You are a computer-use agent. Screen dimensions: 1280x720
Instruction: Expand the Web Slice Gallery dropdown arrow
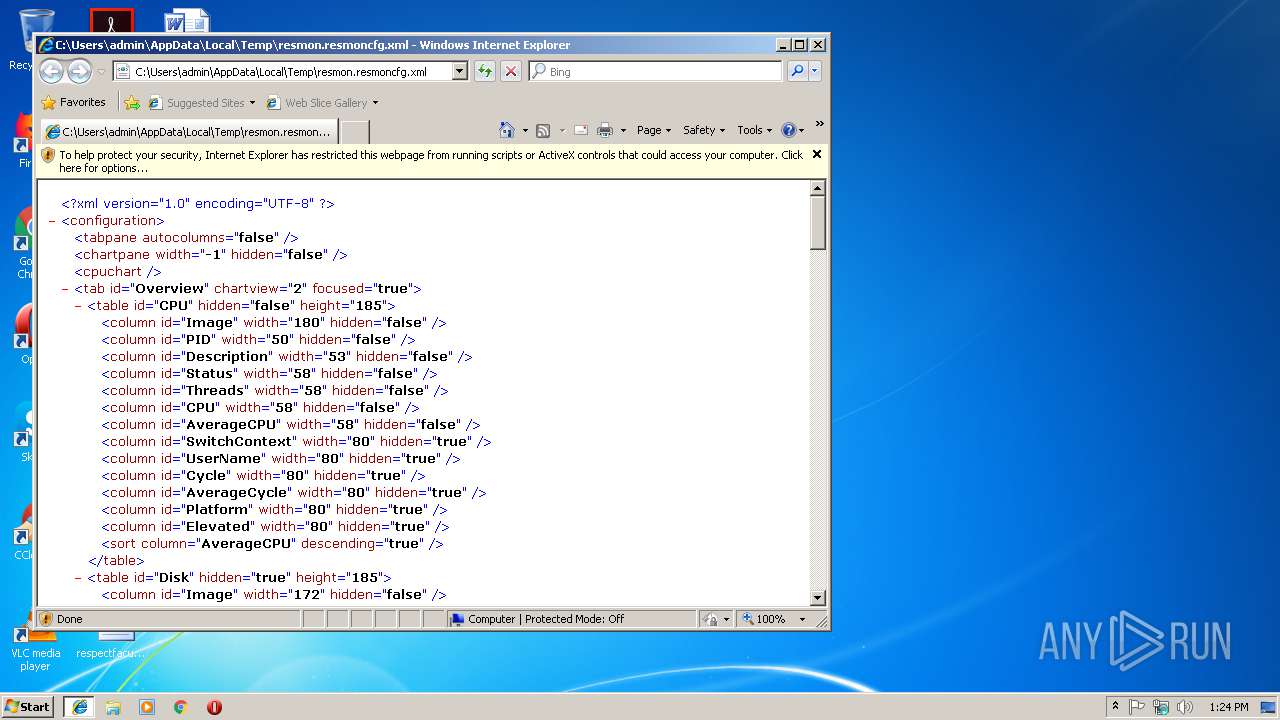tap(375, 103)
